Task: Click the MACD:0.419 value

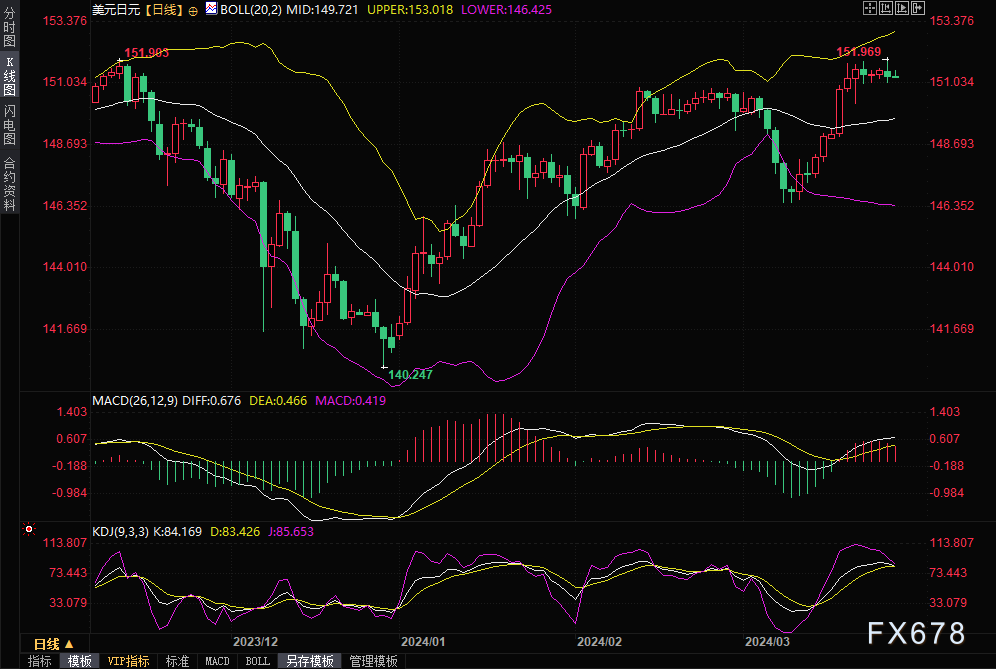Action: coord(351,401)
